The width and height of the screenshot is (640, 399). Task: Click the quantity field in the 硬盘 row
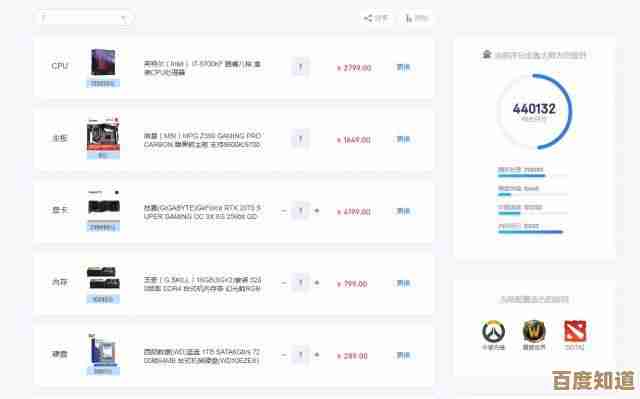[300, 355]
